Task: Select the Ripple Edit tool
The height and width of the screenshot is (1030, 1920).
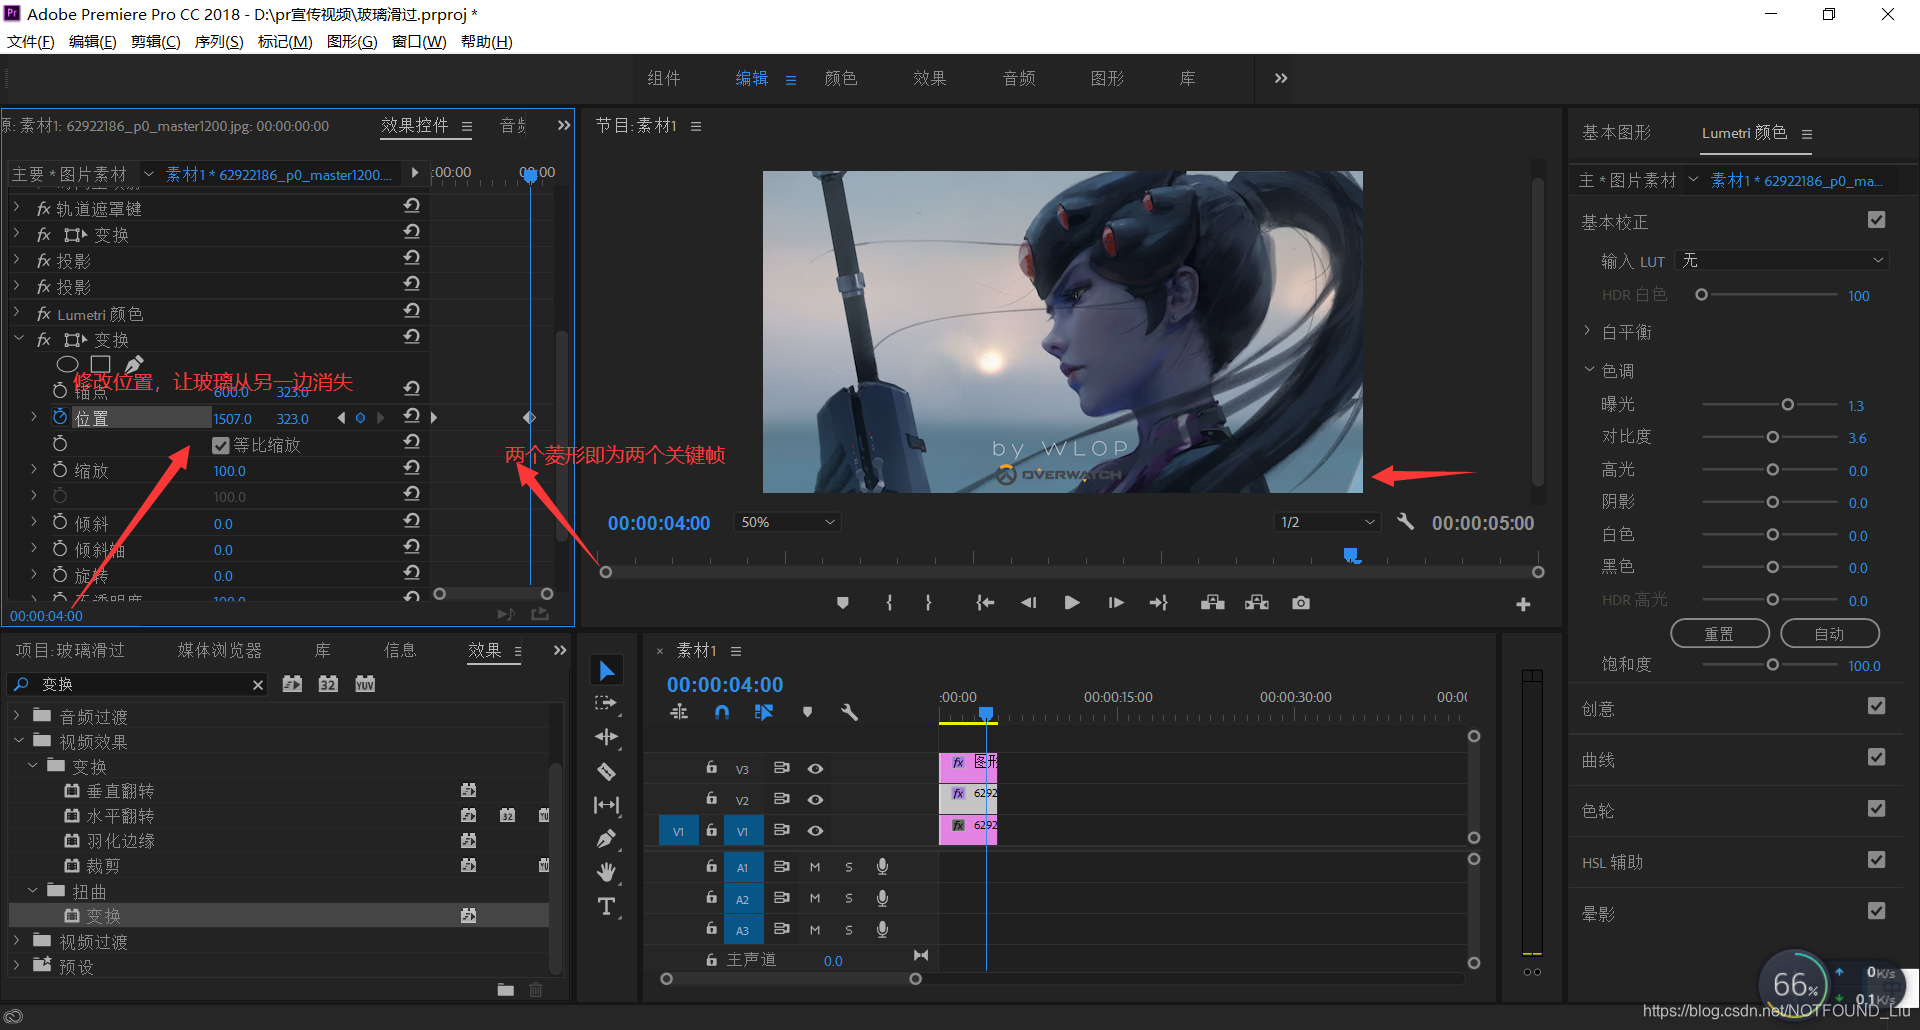Action: tap(607, 738)
